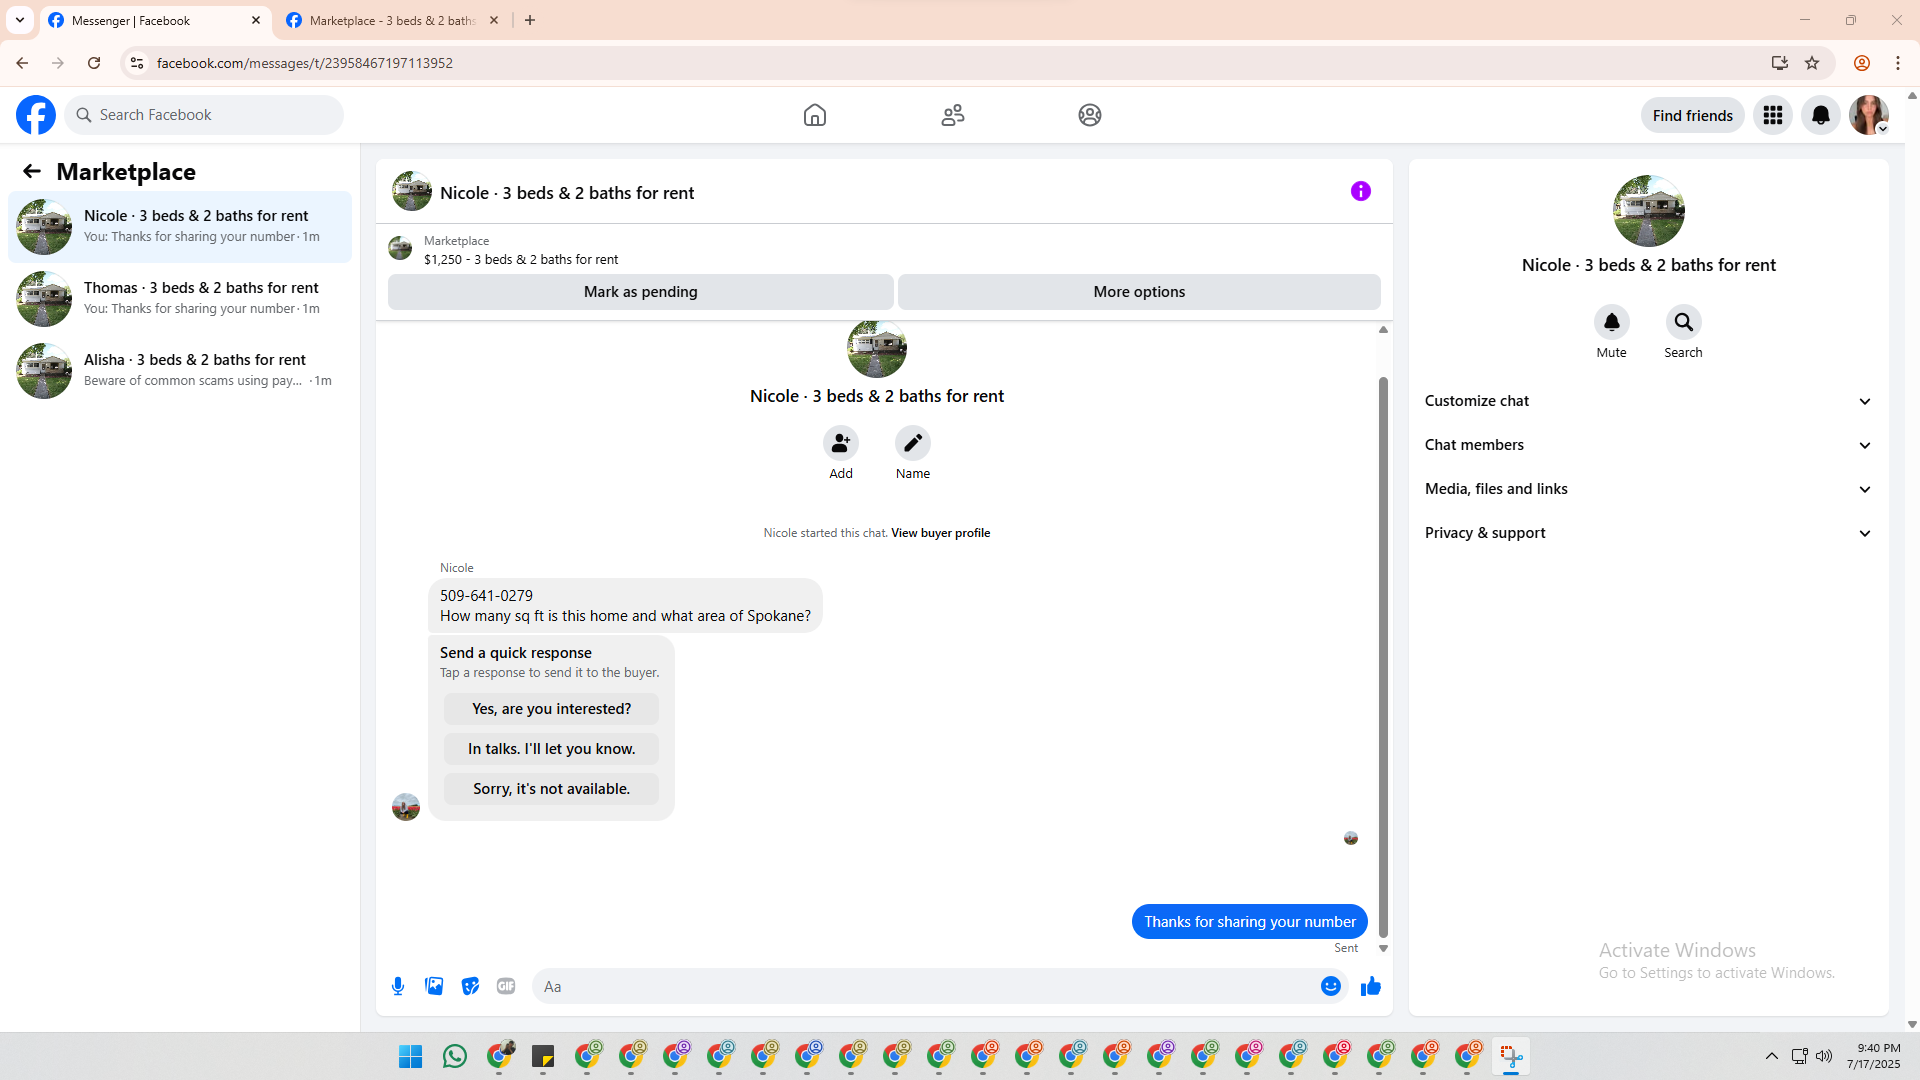Open the notifications bell

(x=1821, y=115)
